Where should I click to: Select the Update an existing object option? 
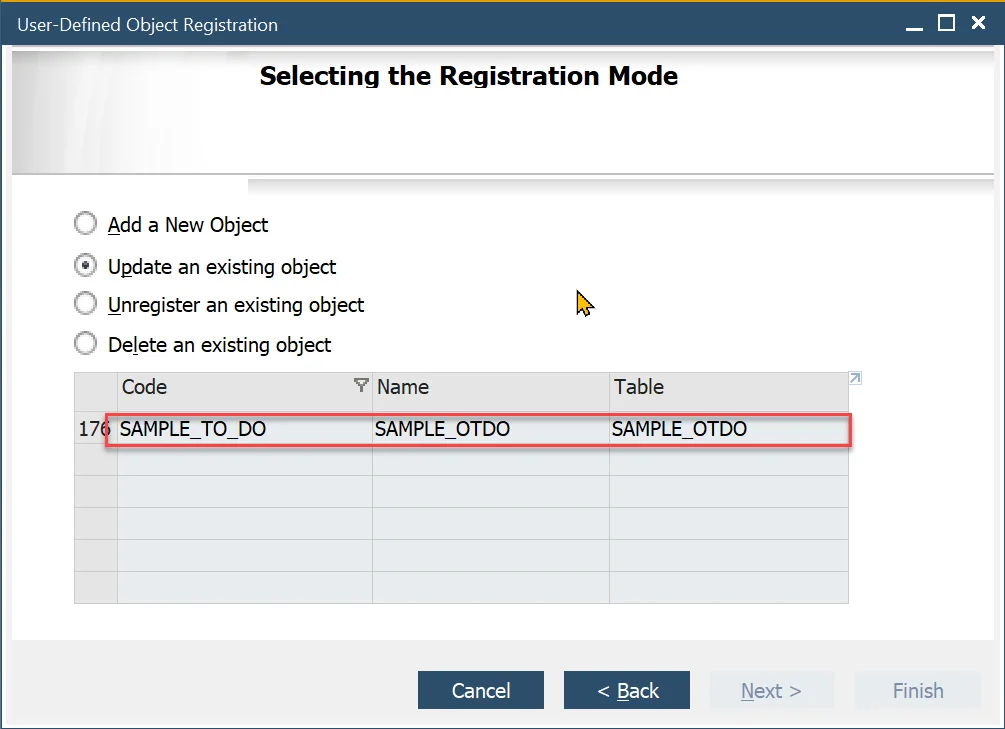point(86,265)
